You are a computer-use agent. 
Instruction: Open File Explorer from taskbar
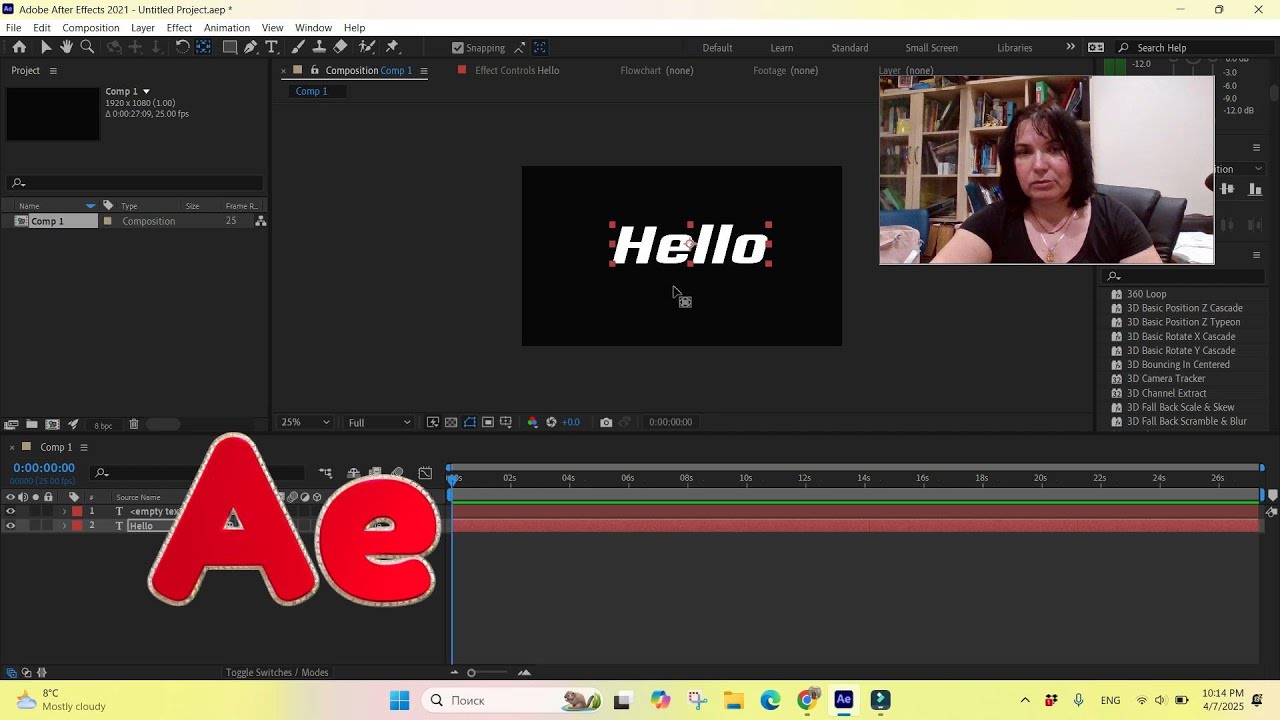pos(733,700)
